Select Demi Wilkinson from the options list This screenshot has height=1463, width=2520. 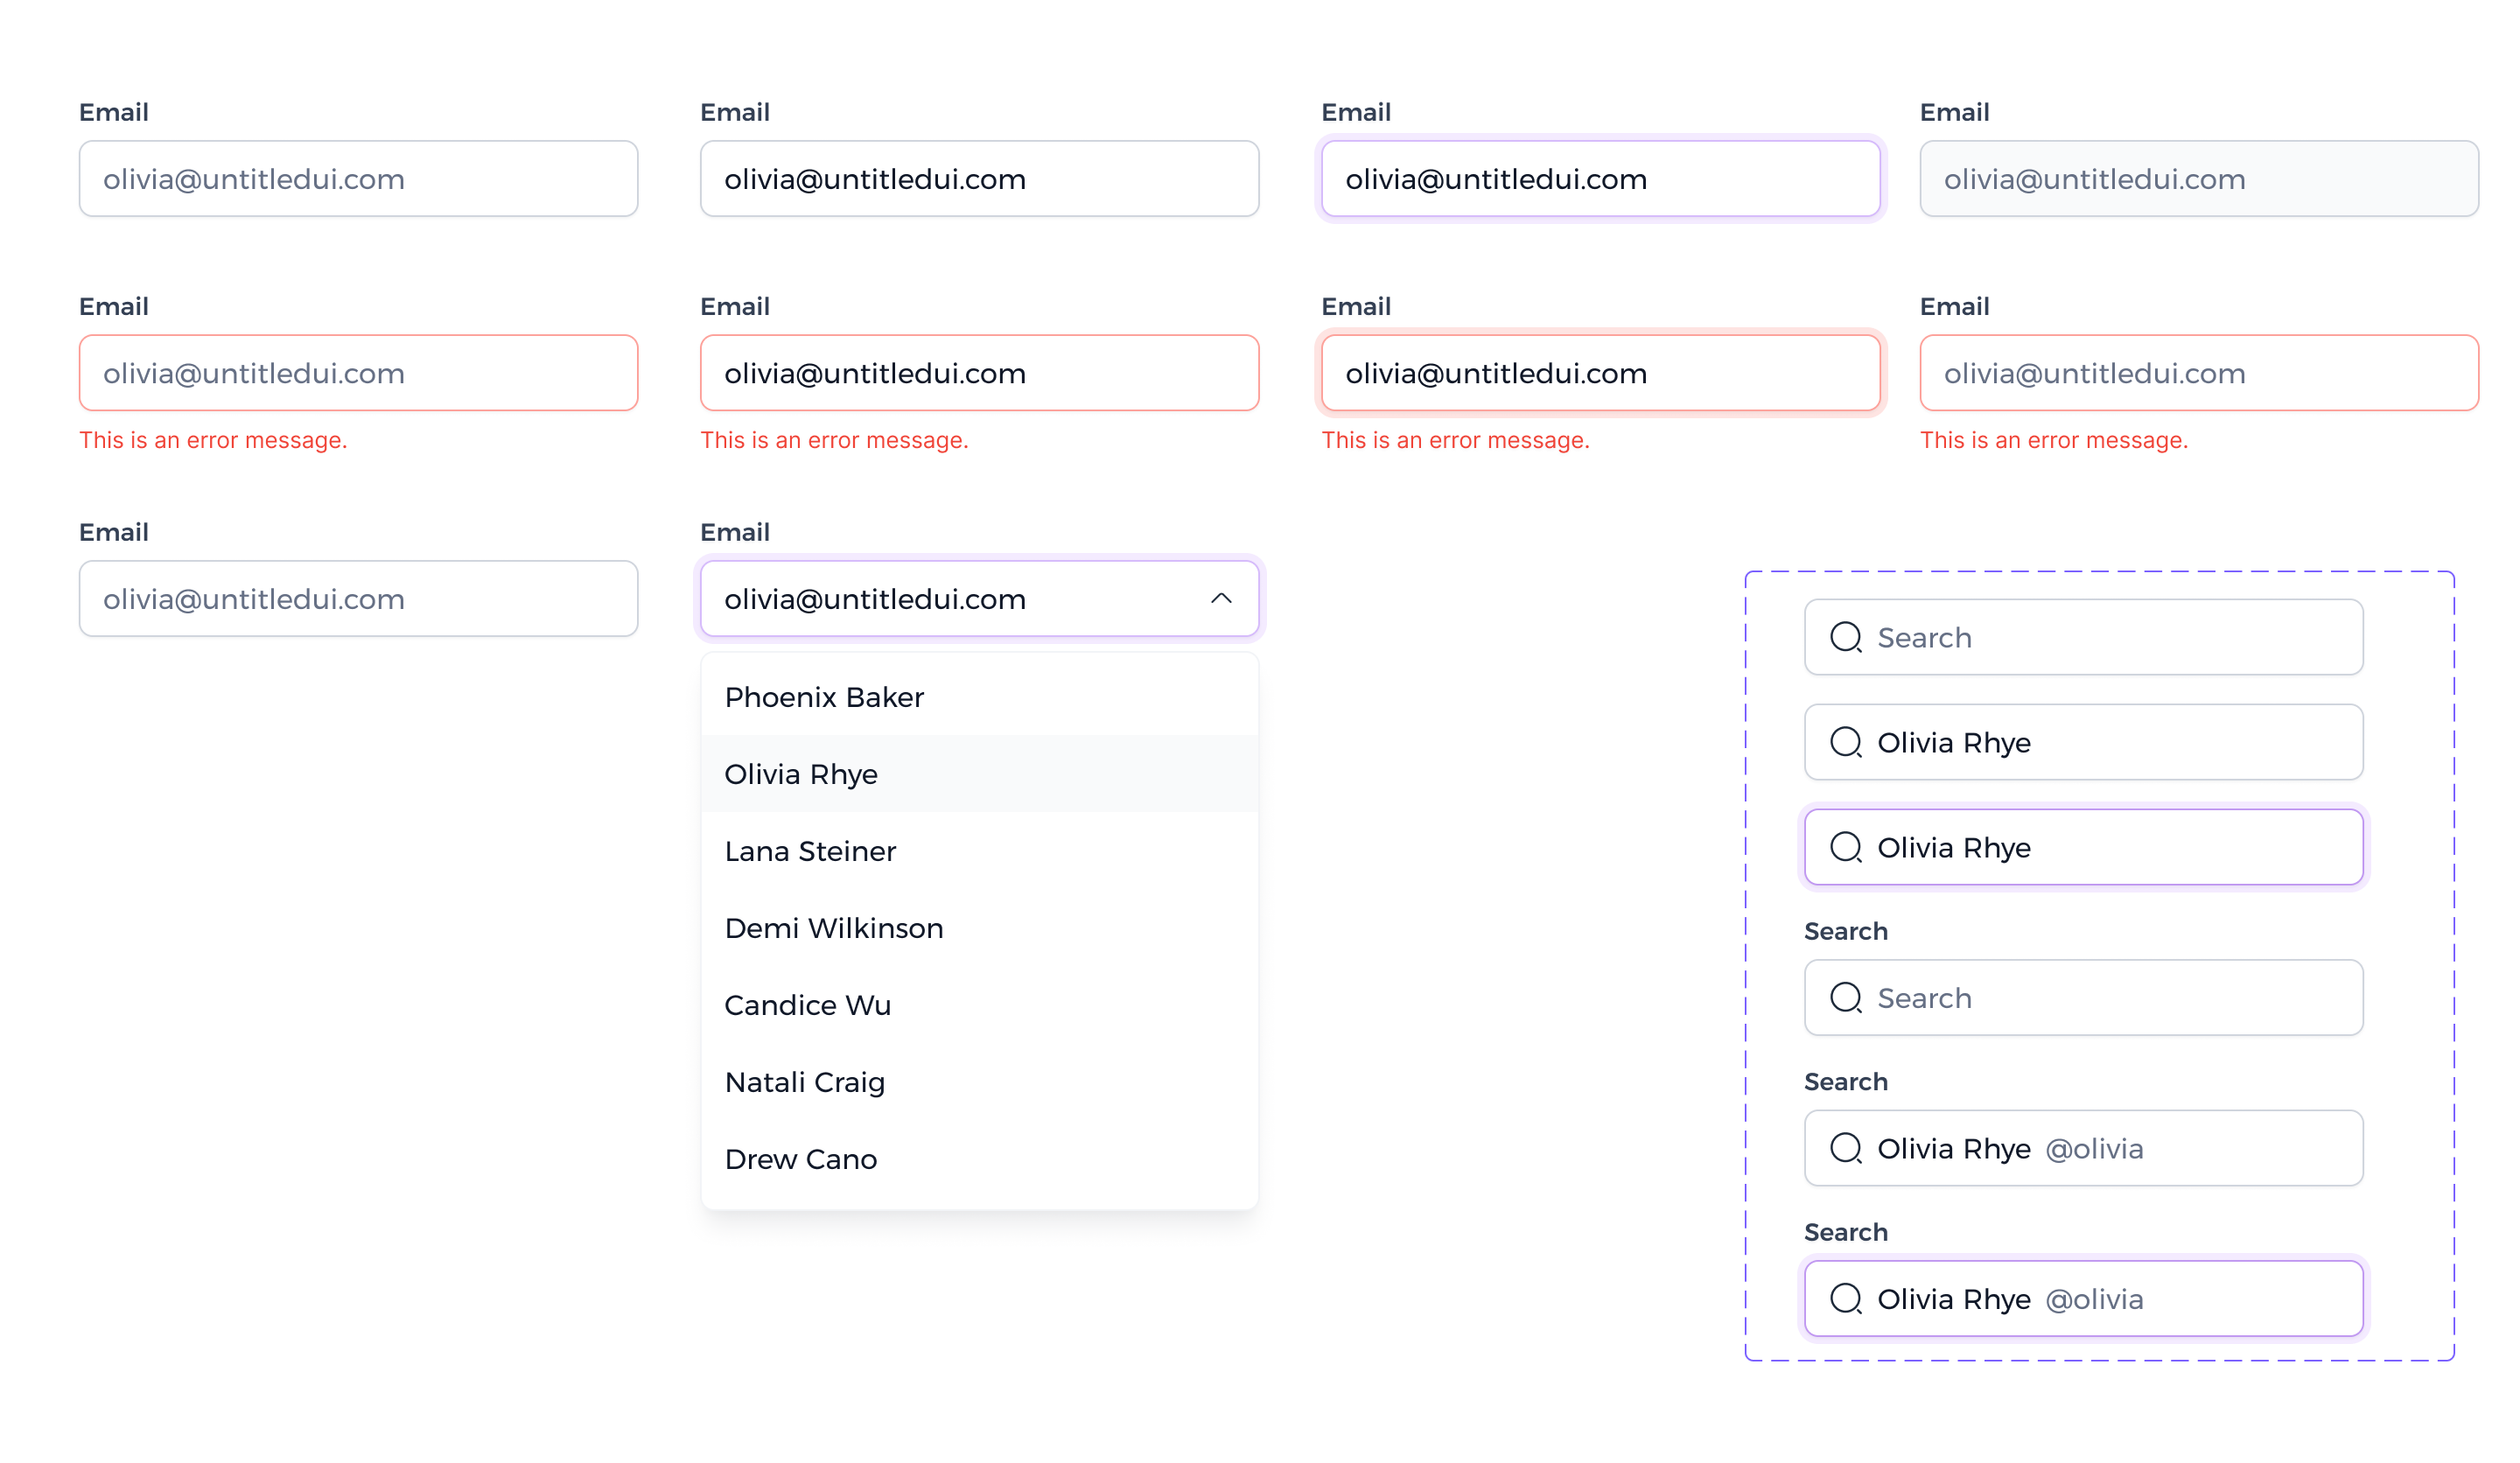point(979,928)
